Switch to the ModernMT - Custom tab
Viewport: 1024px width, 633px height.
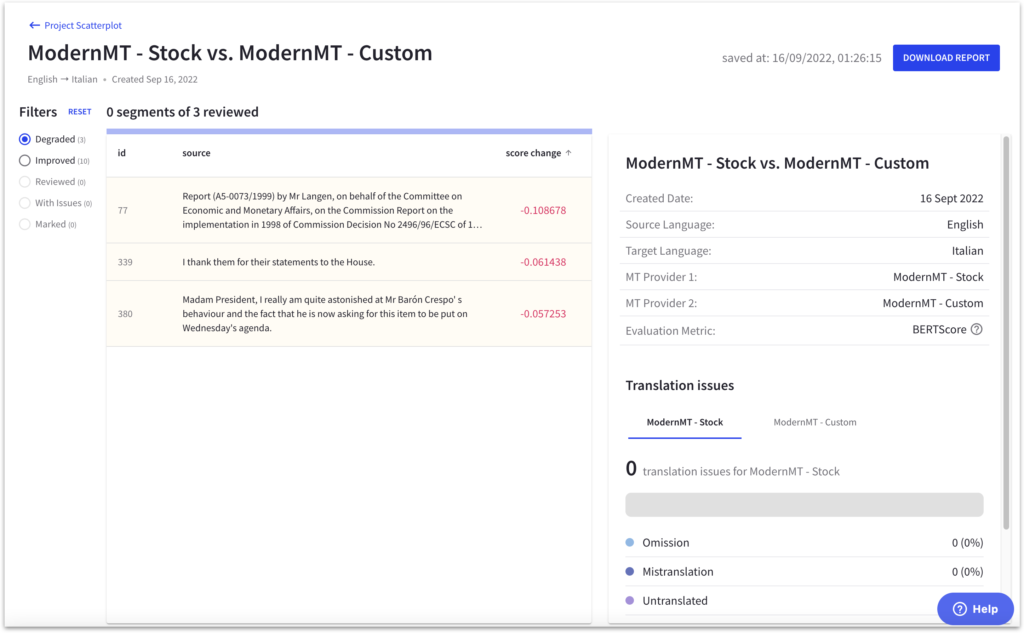pos(814,422)
